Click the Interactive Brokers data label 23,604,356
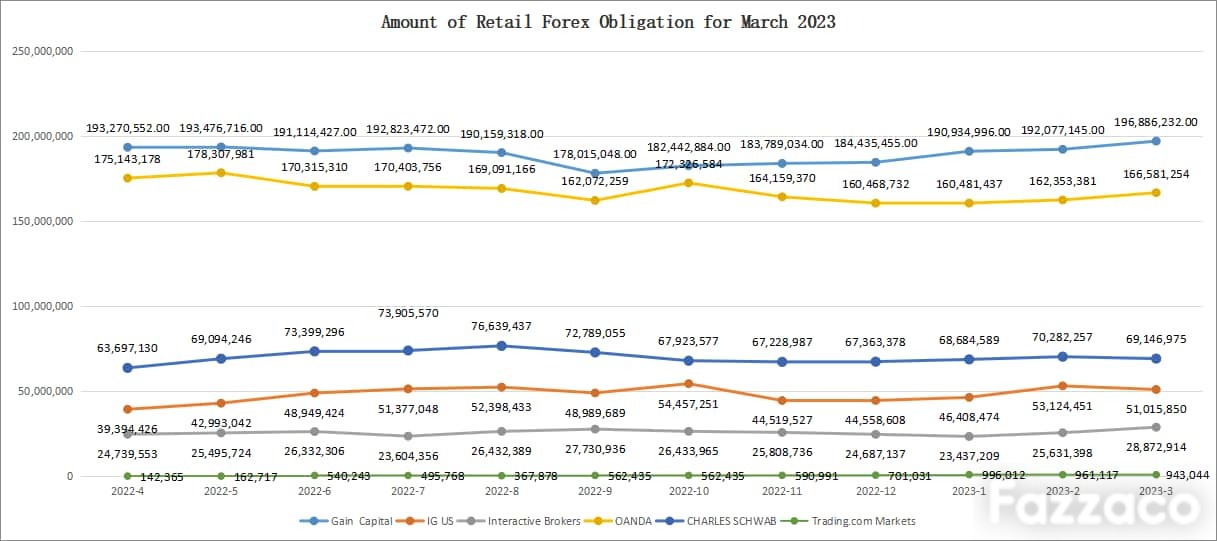 (408, 456)
